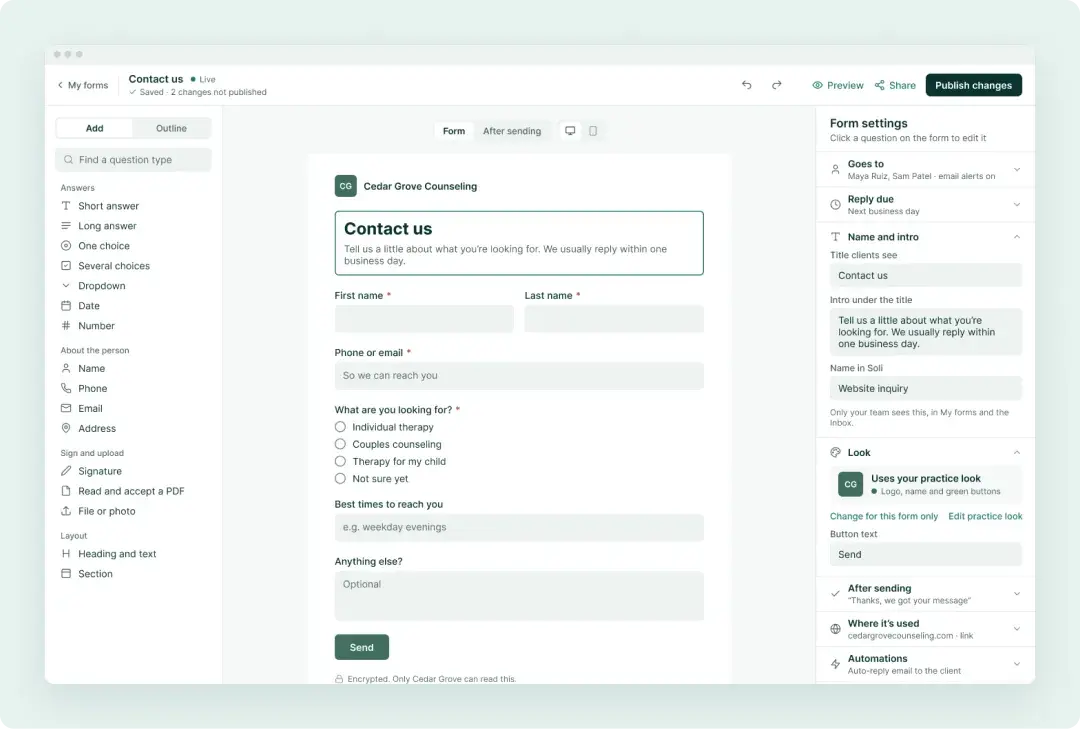Click '2 changes not published' status text
1080x729 pixels.
click(218, 92)
